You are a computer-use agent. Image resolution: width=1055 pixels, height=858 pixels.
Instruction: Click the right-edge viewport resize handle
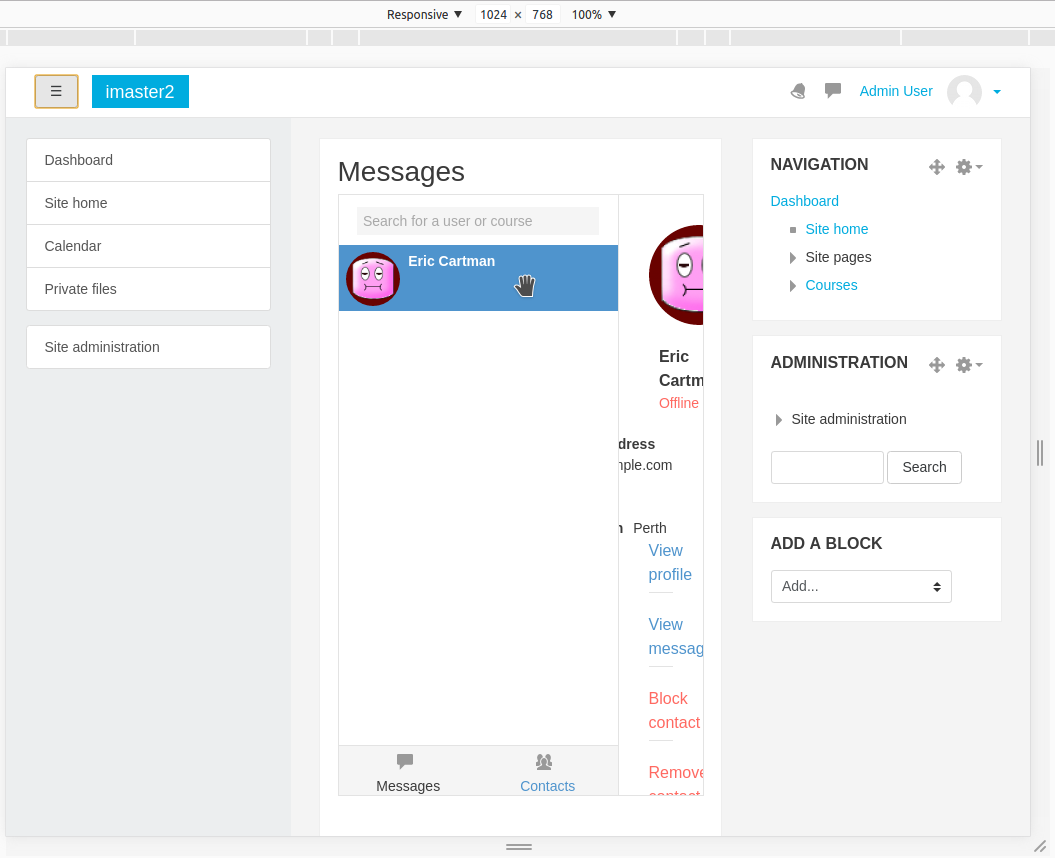pyautogui.click(x=1040, y=452)
